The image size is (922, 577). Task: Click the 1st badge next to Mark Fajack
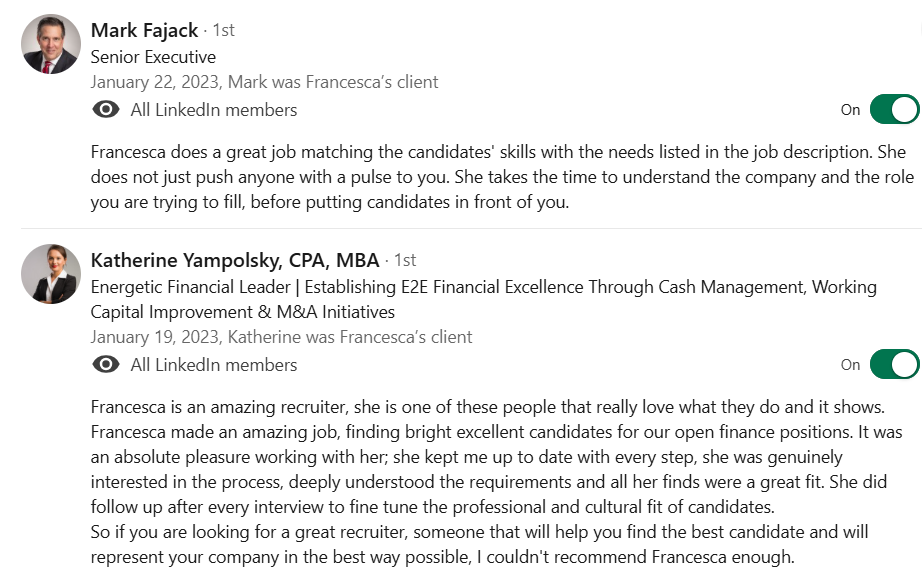point(223,30)
